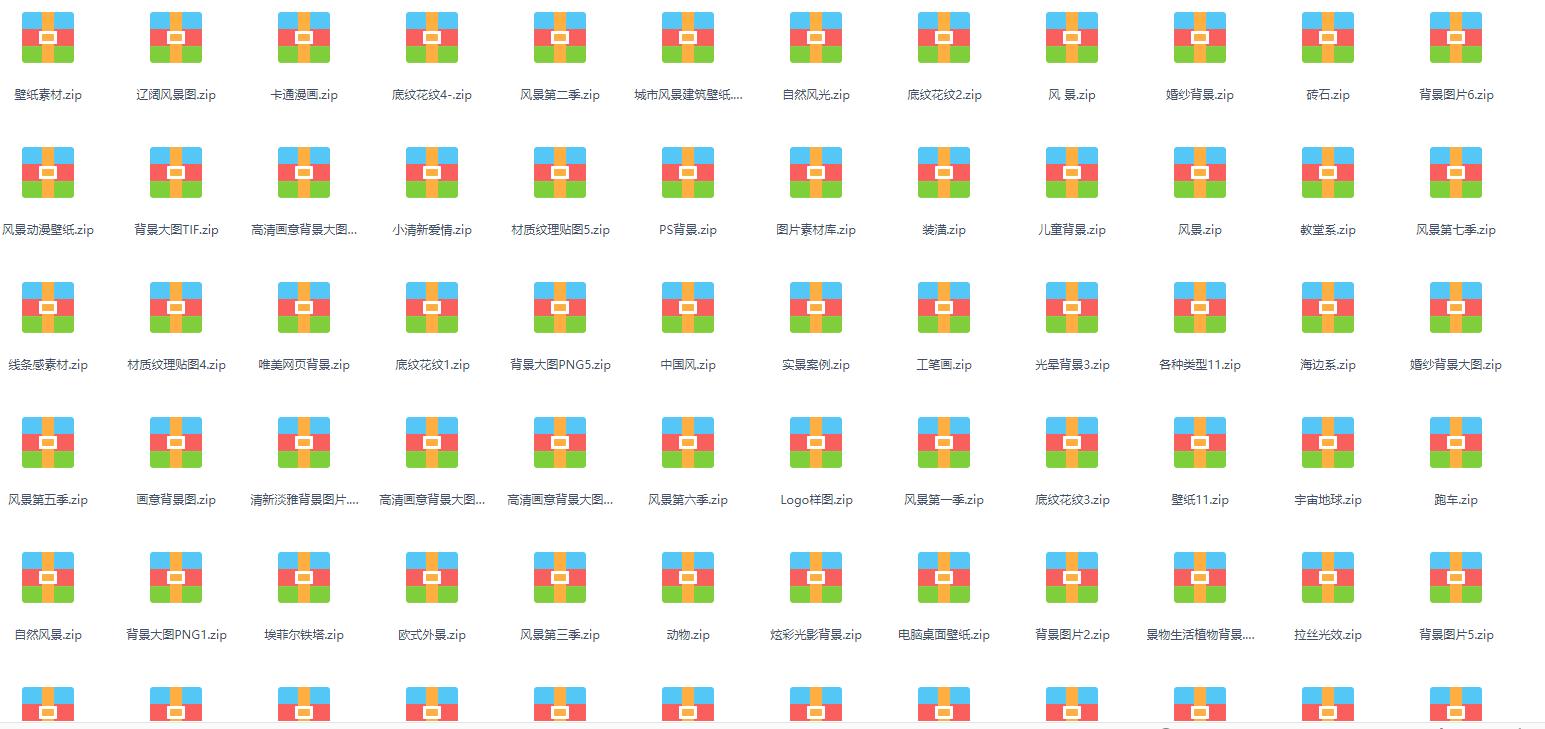This screenshot has height=729, width=1545.
Task: Click the label 婚纱背景大图.zip
Action: pos(1456,365)
